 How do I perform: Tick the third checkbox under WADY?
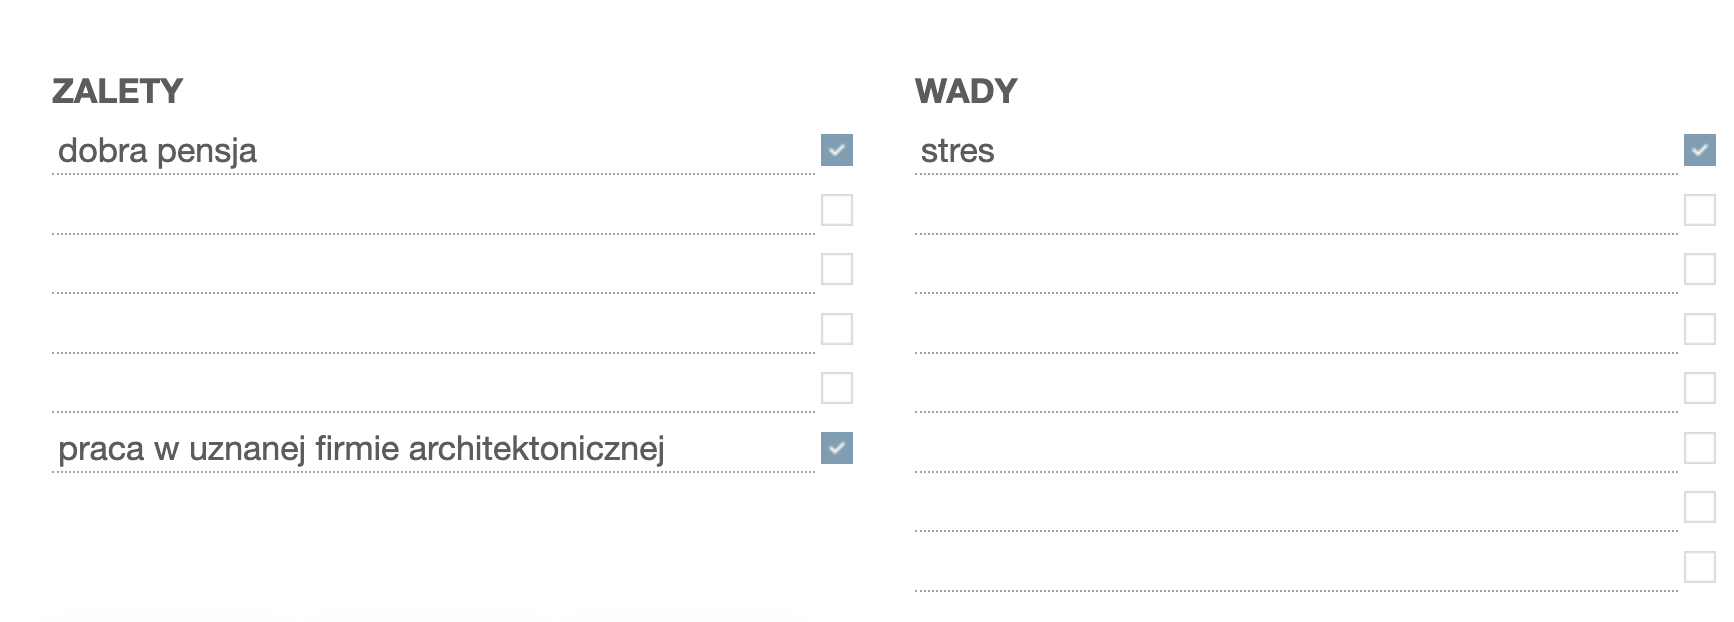pos(1700,269)
